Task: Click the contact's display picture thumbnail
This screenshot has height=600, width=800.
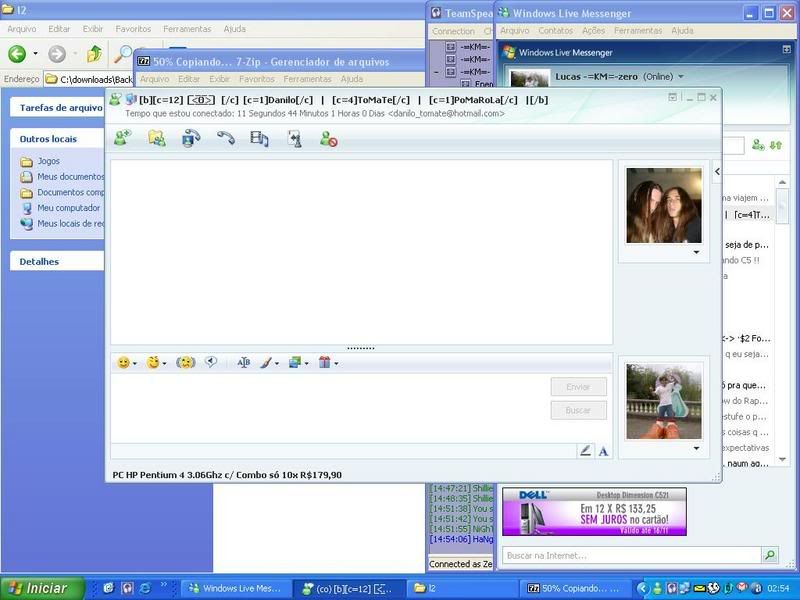Action: pyautogui.click(x=664, y=205)
